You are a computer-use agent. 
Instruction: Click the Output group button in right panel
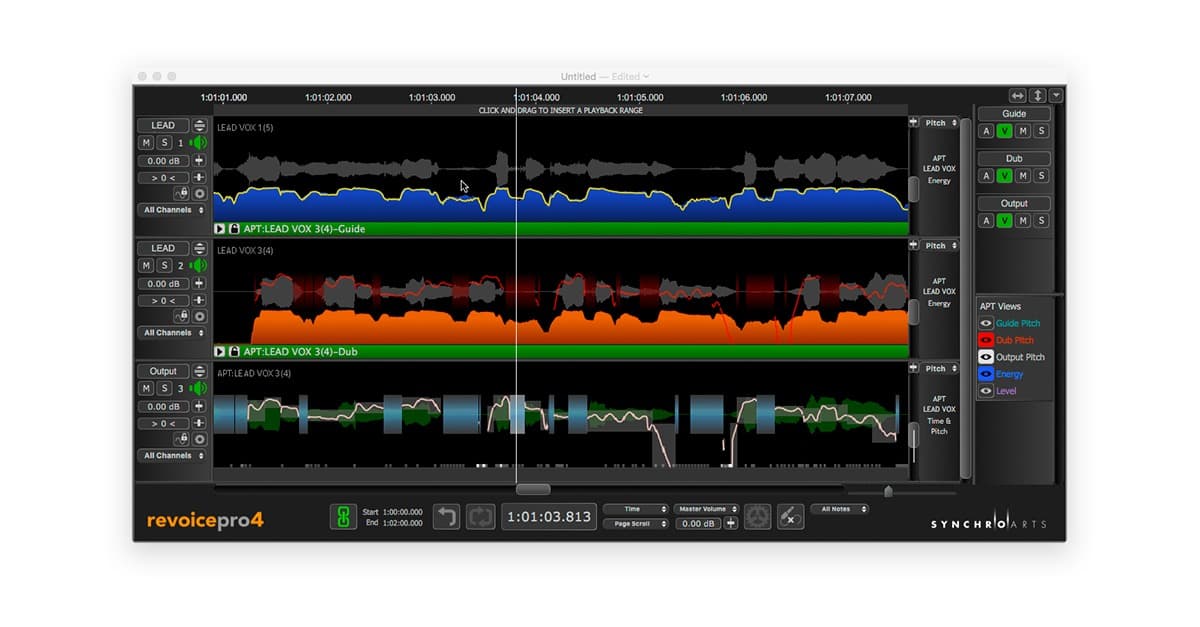point(1014,203)
